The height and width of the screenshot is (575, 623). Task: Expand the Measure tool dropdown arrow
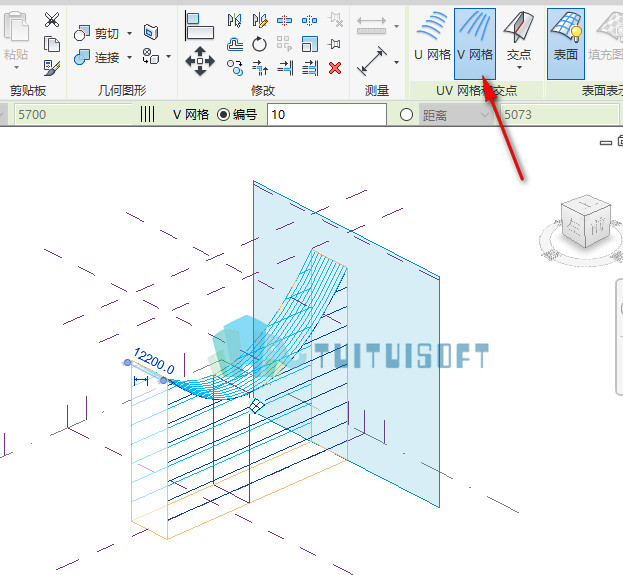(x=396, y=26)
